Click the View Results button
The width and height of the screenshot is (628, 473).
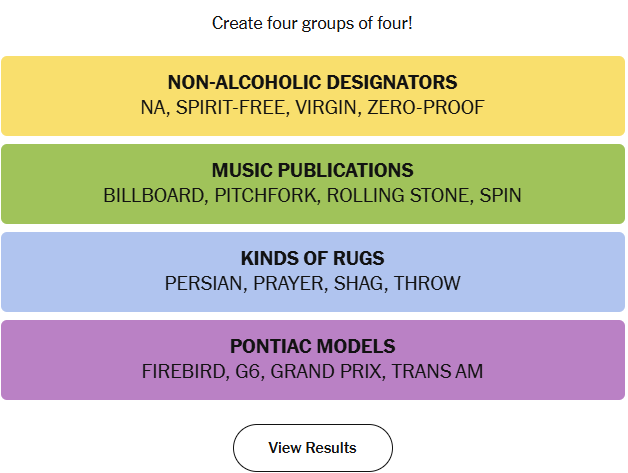(312, 448)
